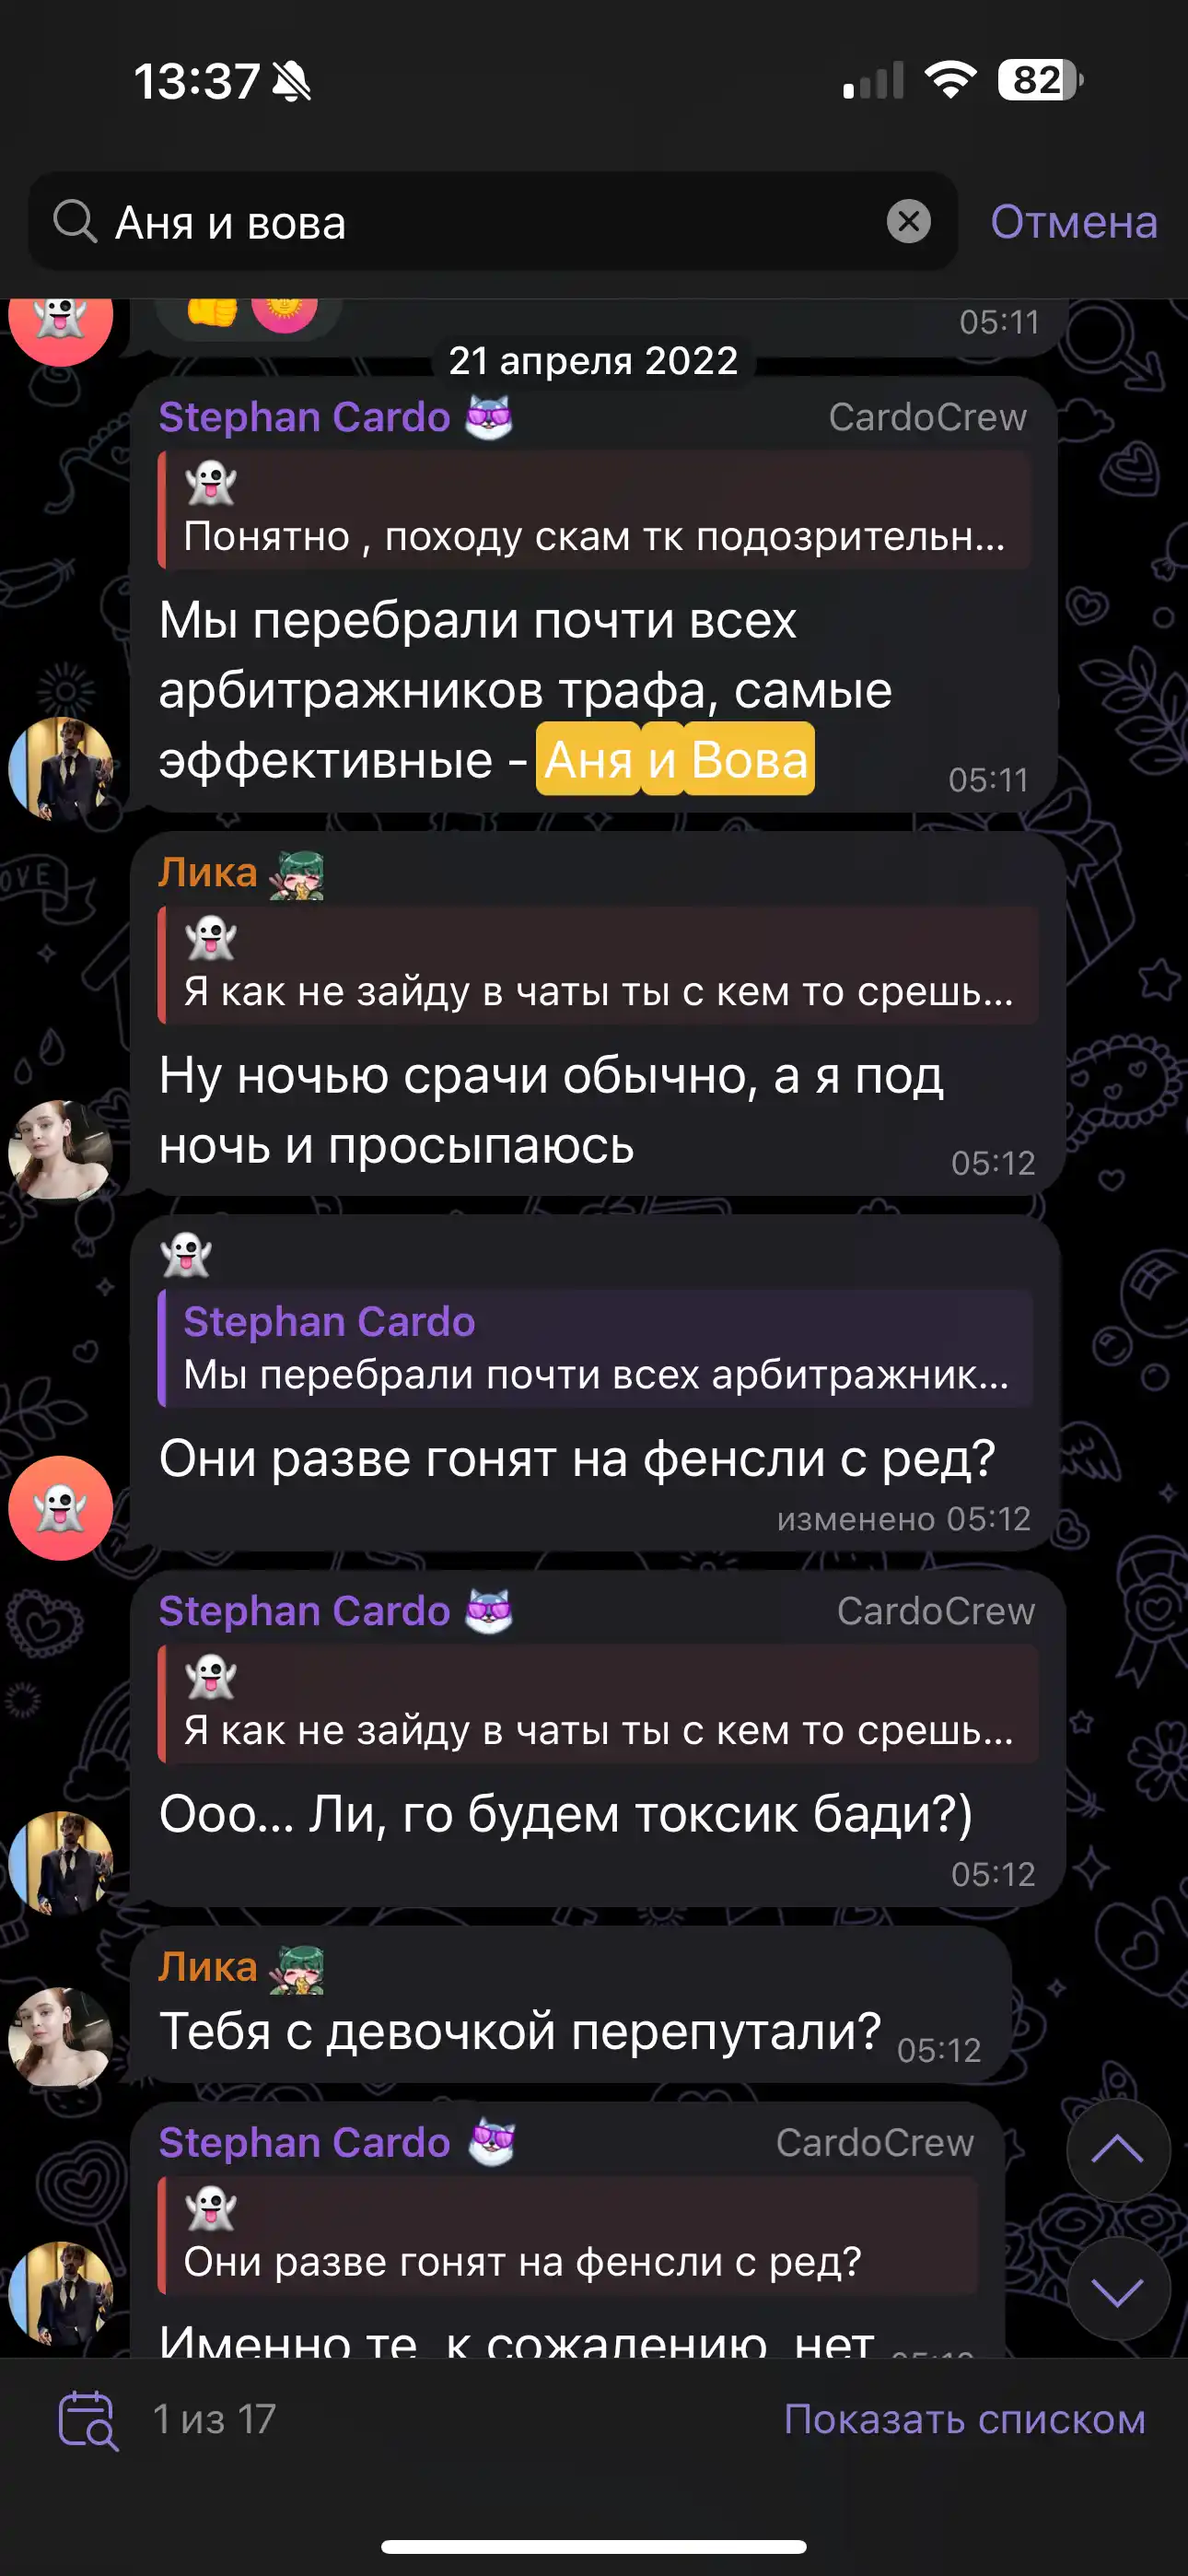The width and height of the screenshot is (1188, 2576).
Task: Open Stephan Cardo's avatar by highlighted message
Action: coord(60,768)
